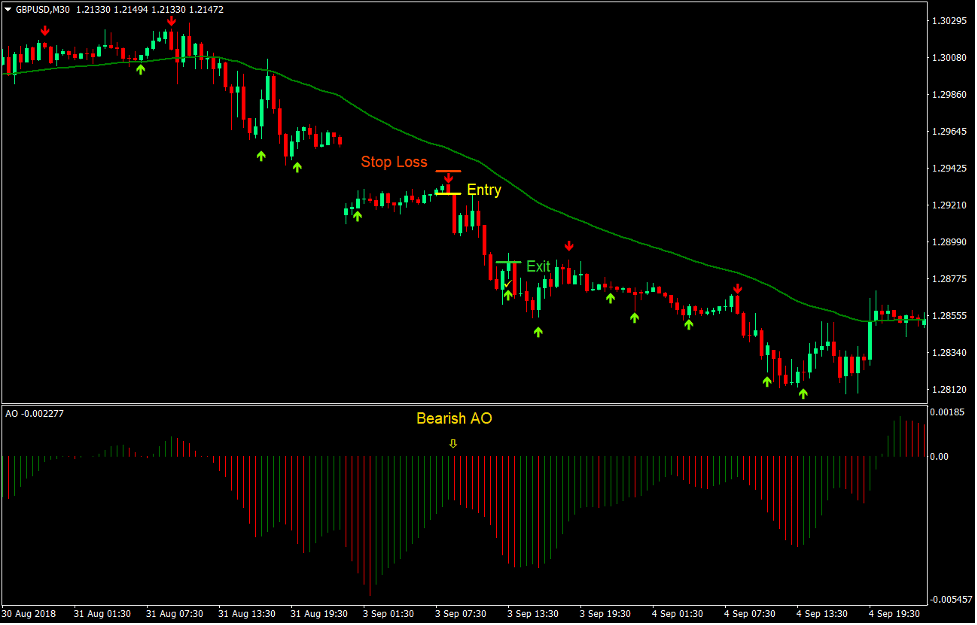Toggle visibility of the Stop Loss marker
Screen dimensions: 977x625
tap(448, 172)
